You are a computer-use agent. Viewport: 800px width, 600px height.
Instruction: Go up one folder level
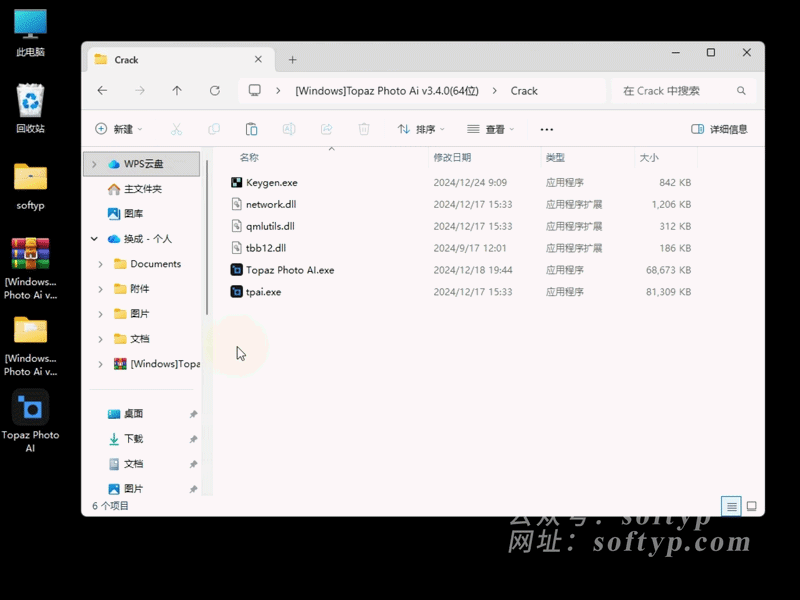click(x=177, y=90)
